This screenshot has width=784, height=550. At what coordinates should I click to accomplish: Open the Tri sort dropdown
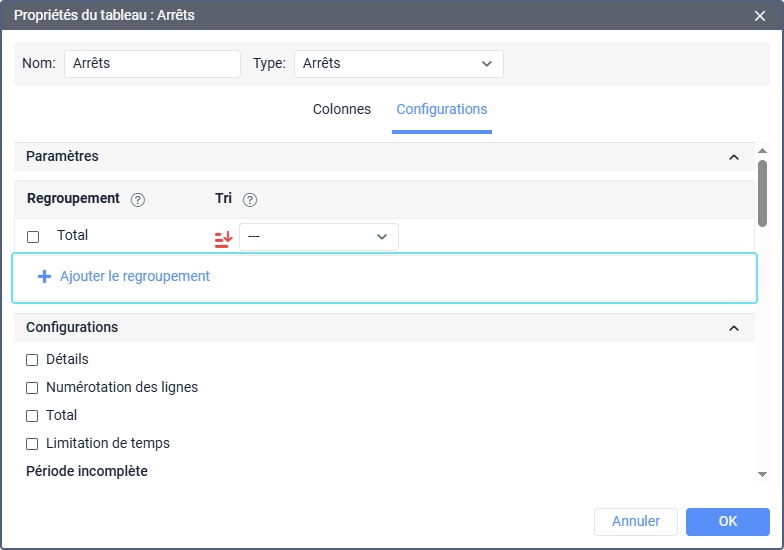pyautogui.click(x=318, y=237)
